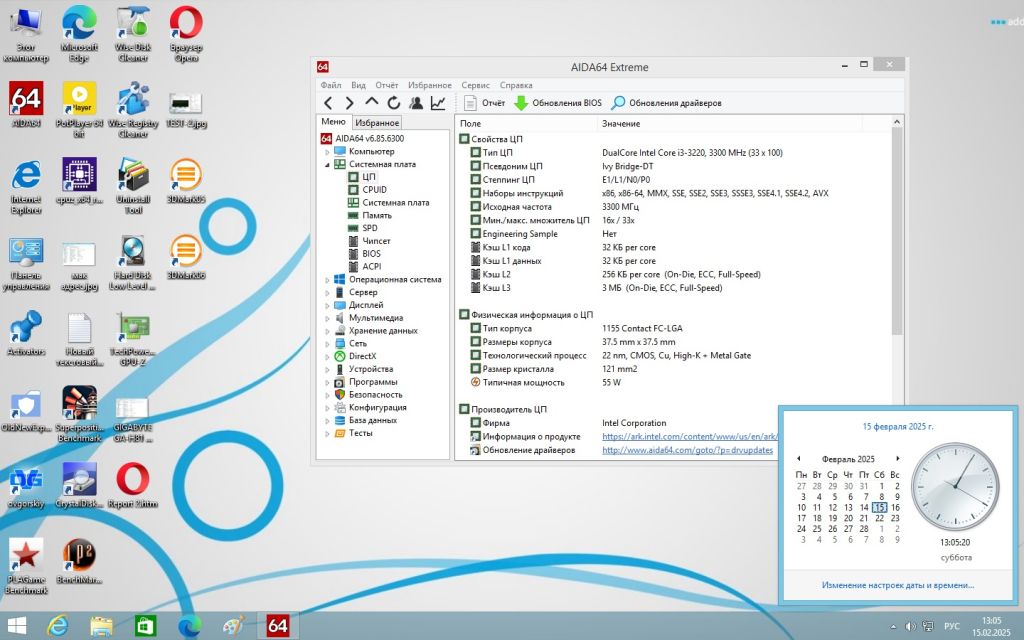Expand the Хранение данных tree node
The width and height of the screenshot is (1024, 640).
328,331
